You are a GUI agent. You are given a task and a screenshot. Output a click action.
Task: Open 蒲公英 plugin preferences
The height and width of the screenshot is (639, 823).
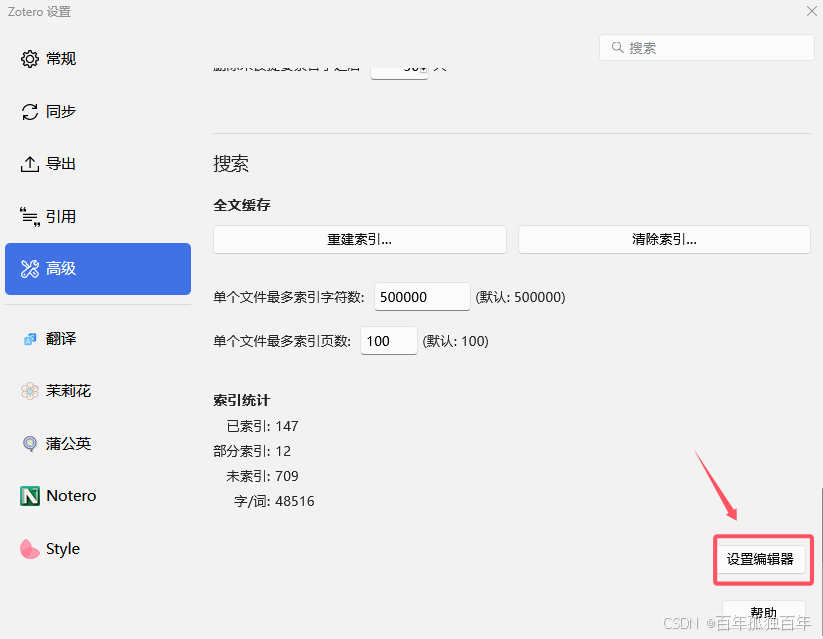[98, 444]
